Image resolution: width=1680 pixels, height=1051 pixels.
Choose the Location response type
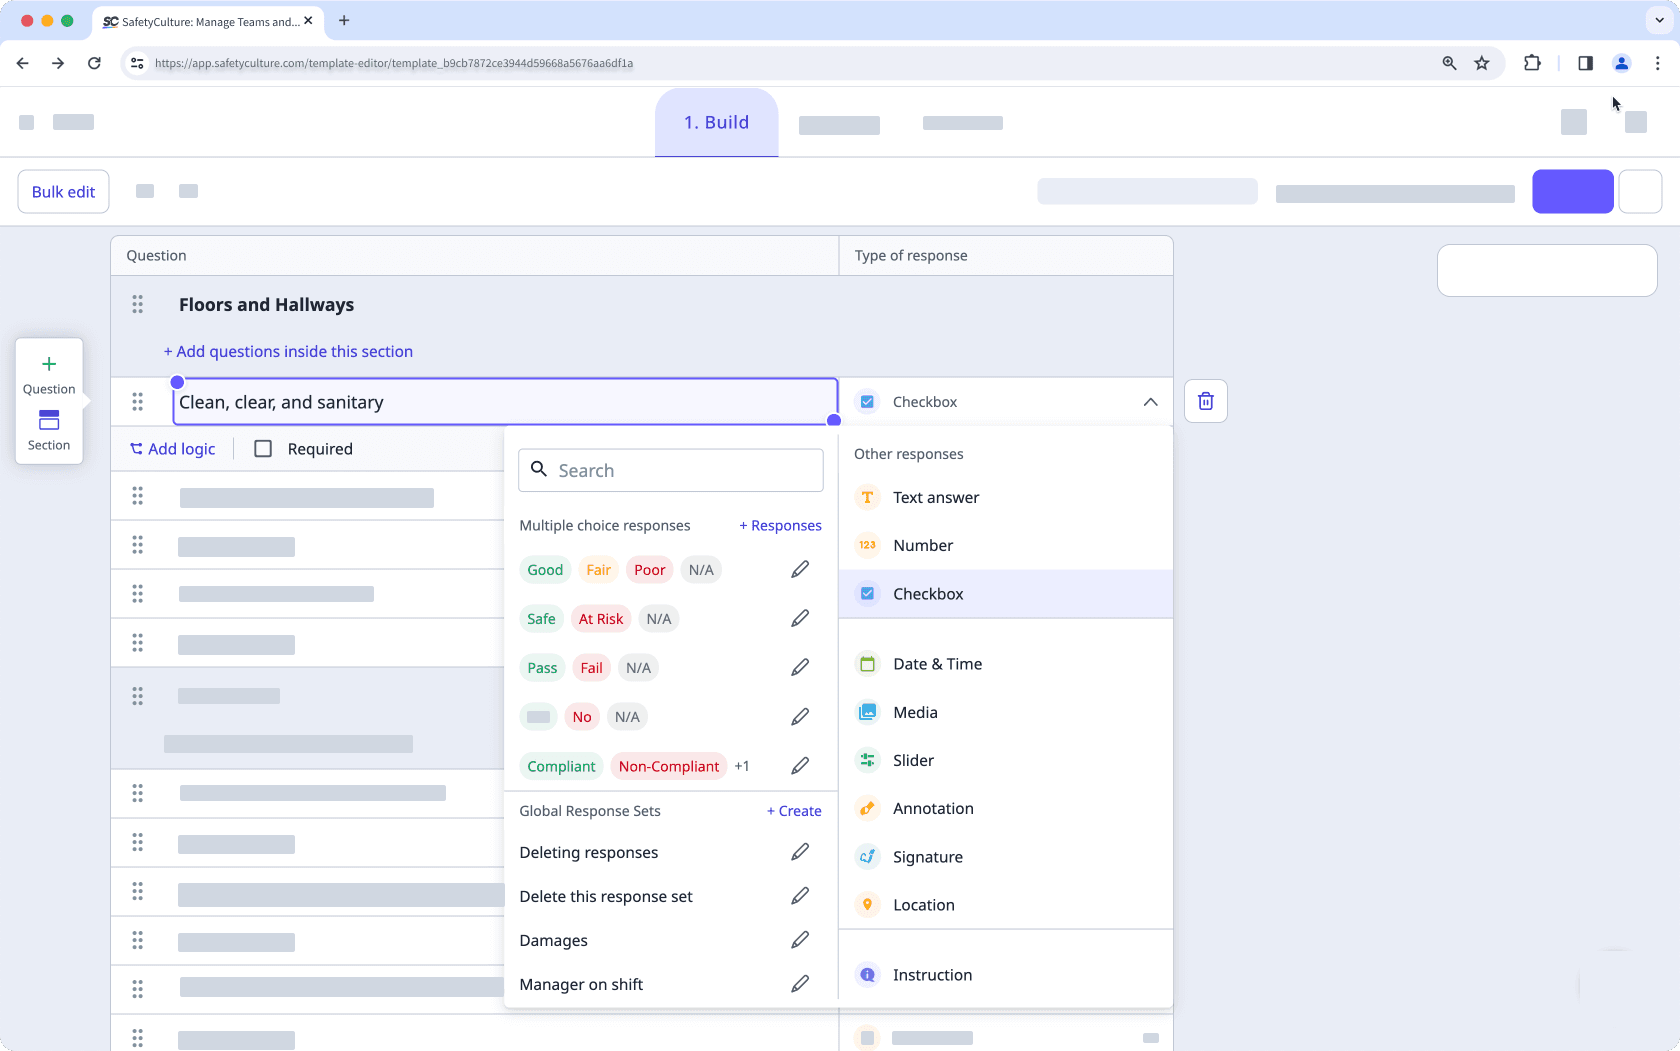pos(923,904)
